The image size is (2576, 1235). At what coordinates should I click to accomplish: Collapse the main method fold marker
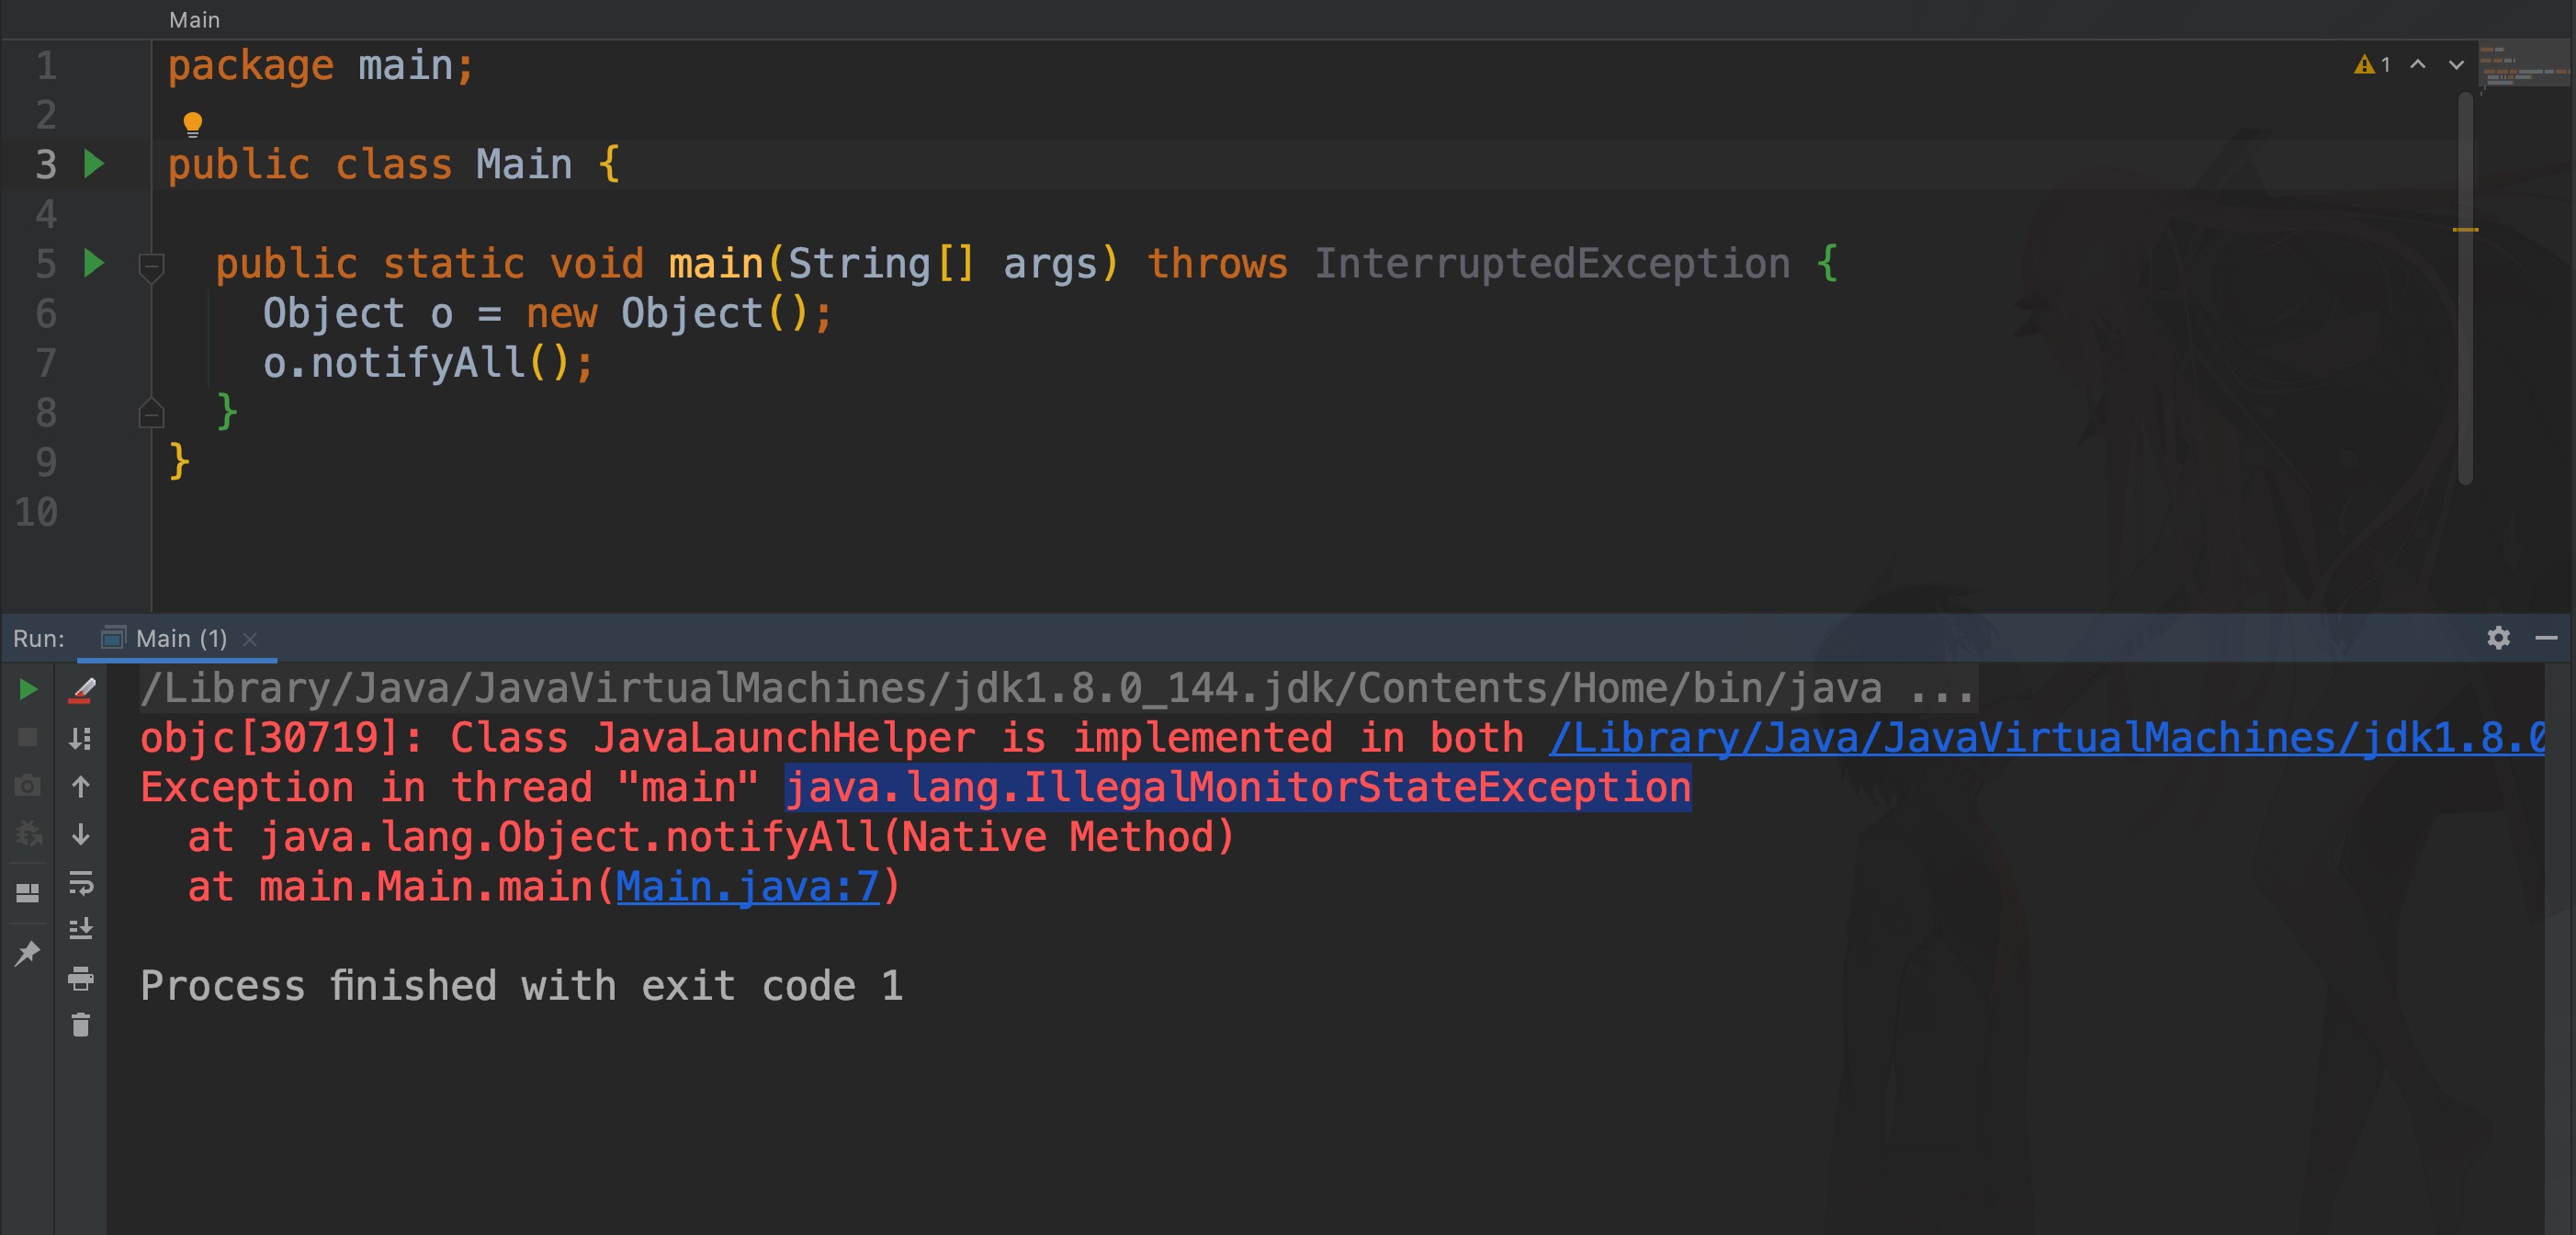click(x=151, y=266)
